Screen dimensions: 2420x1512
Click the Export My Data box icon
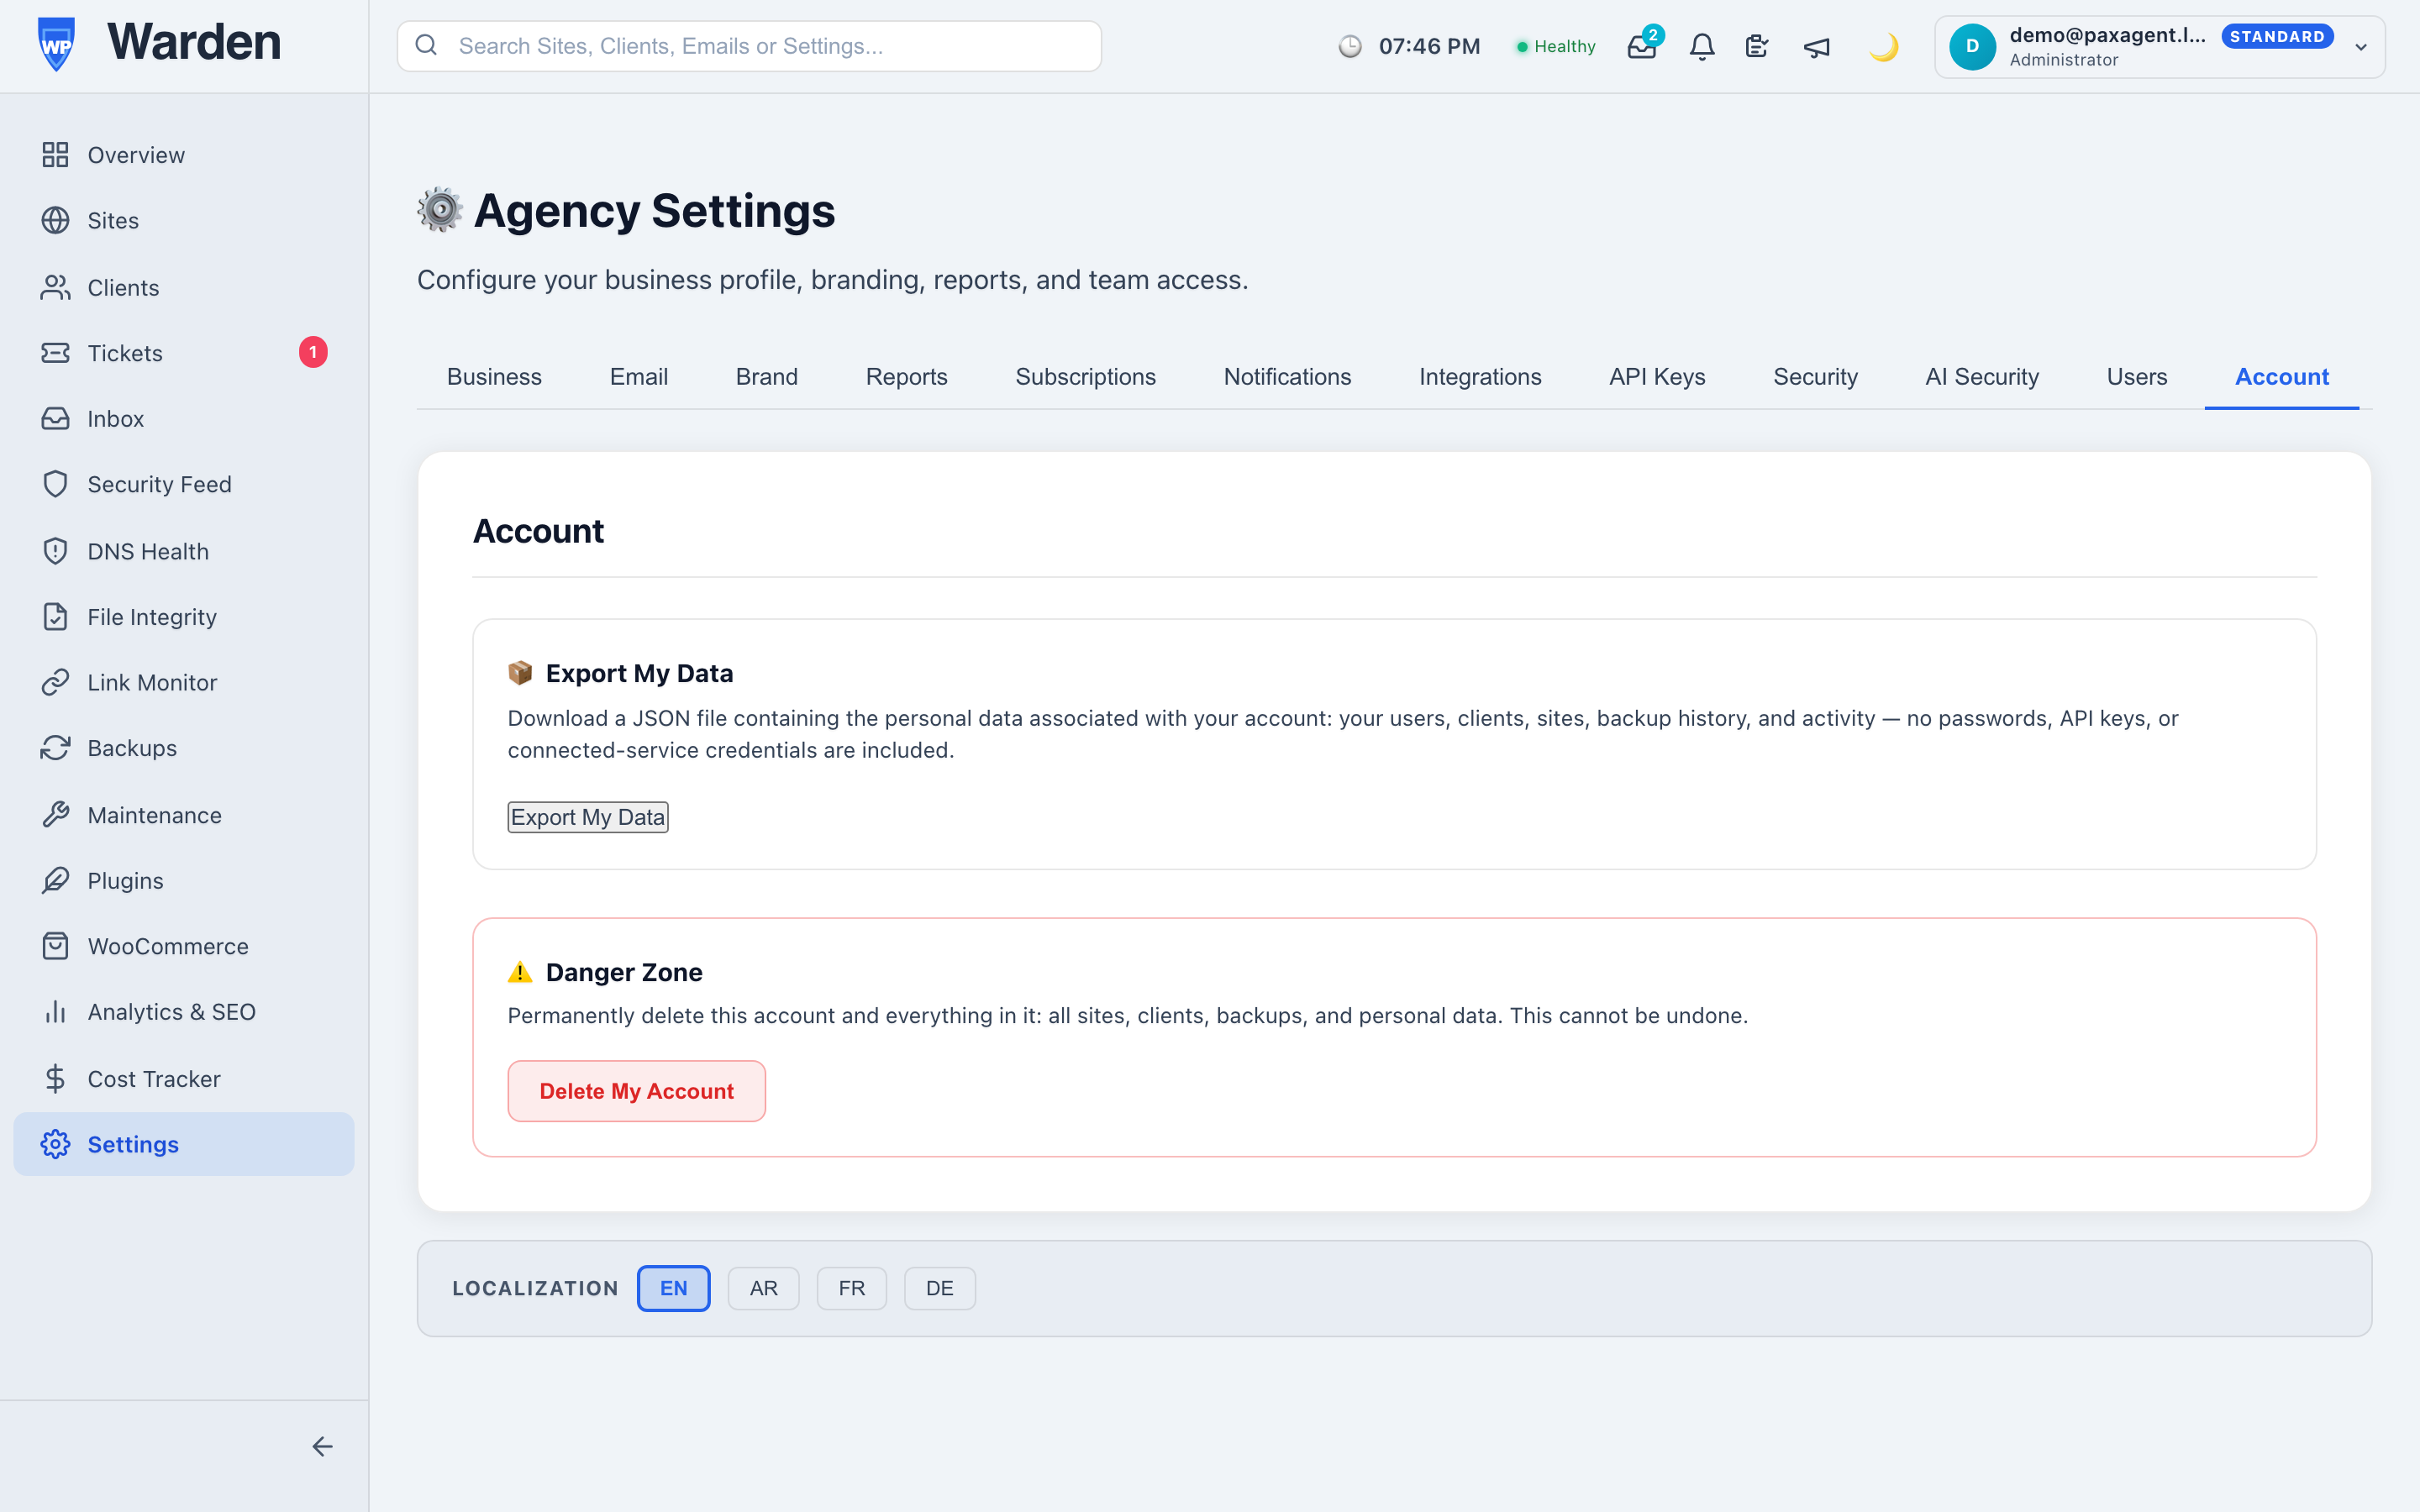tap(520, 673)
